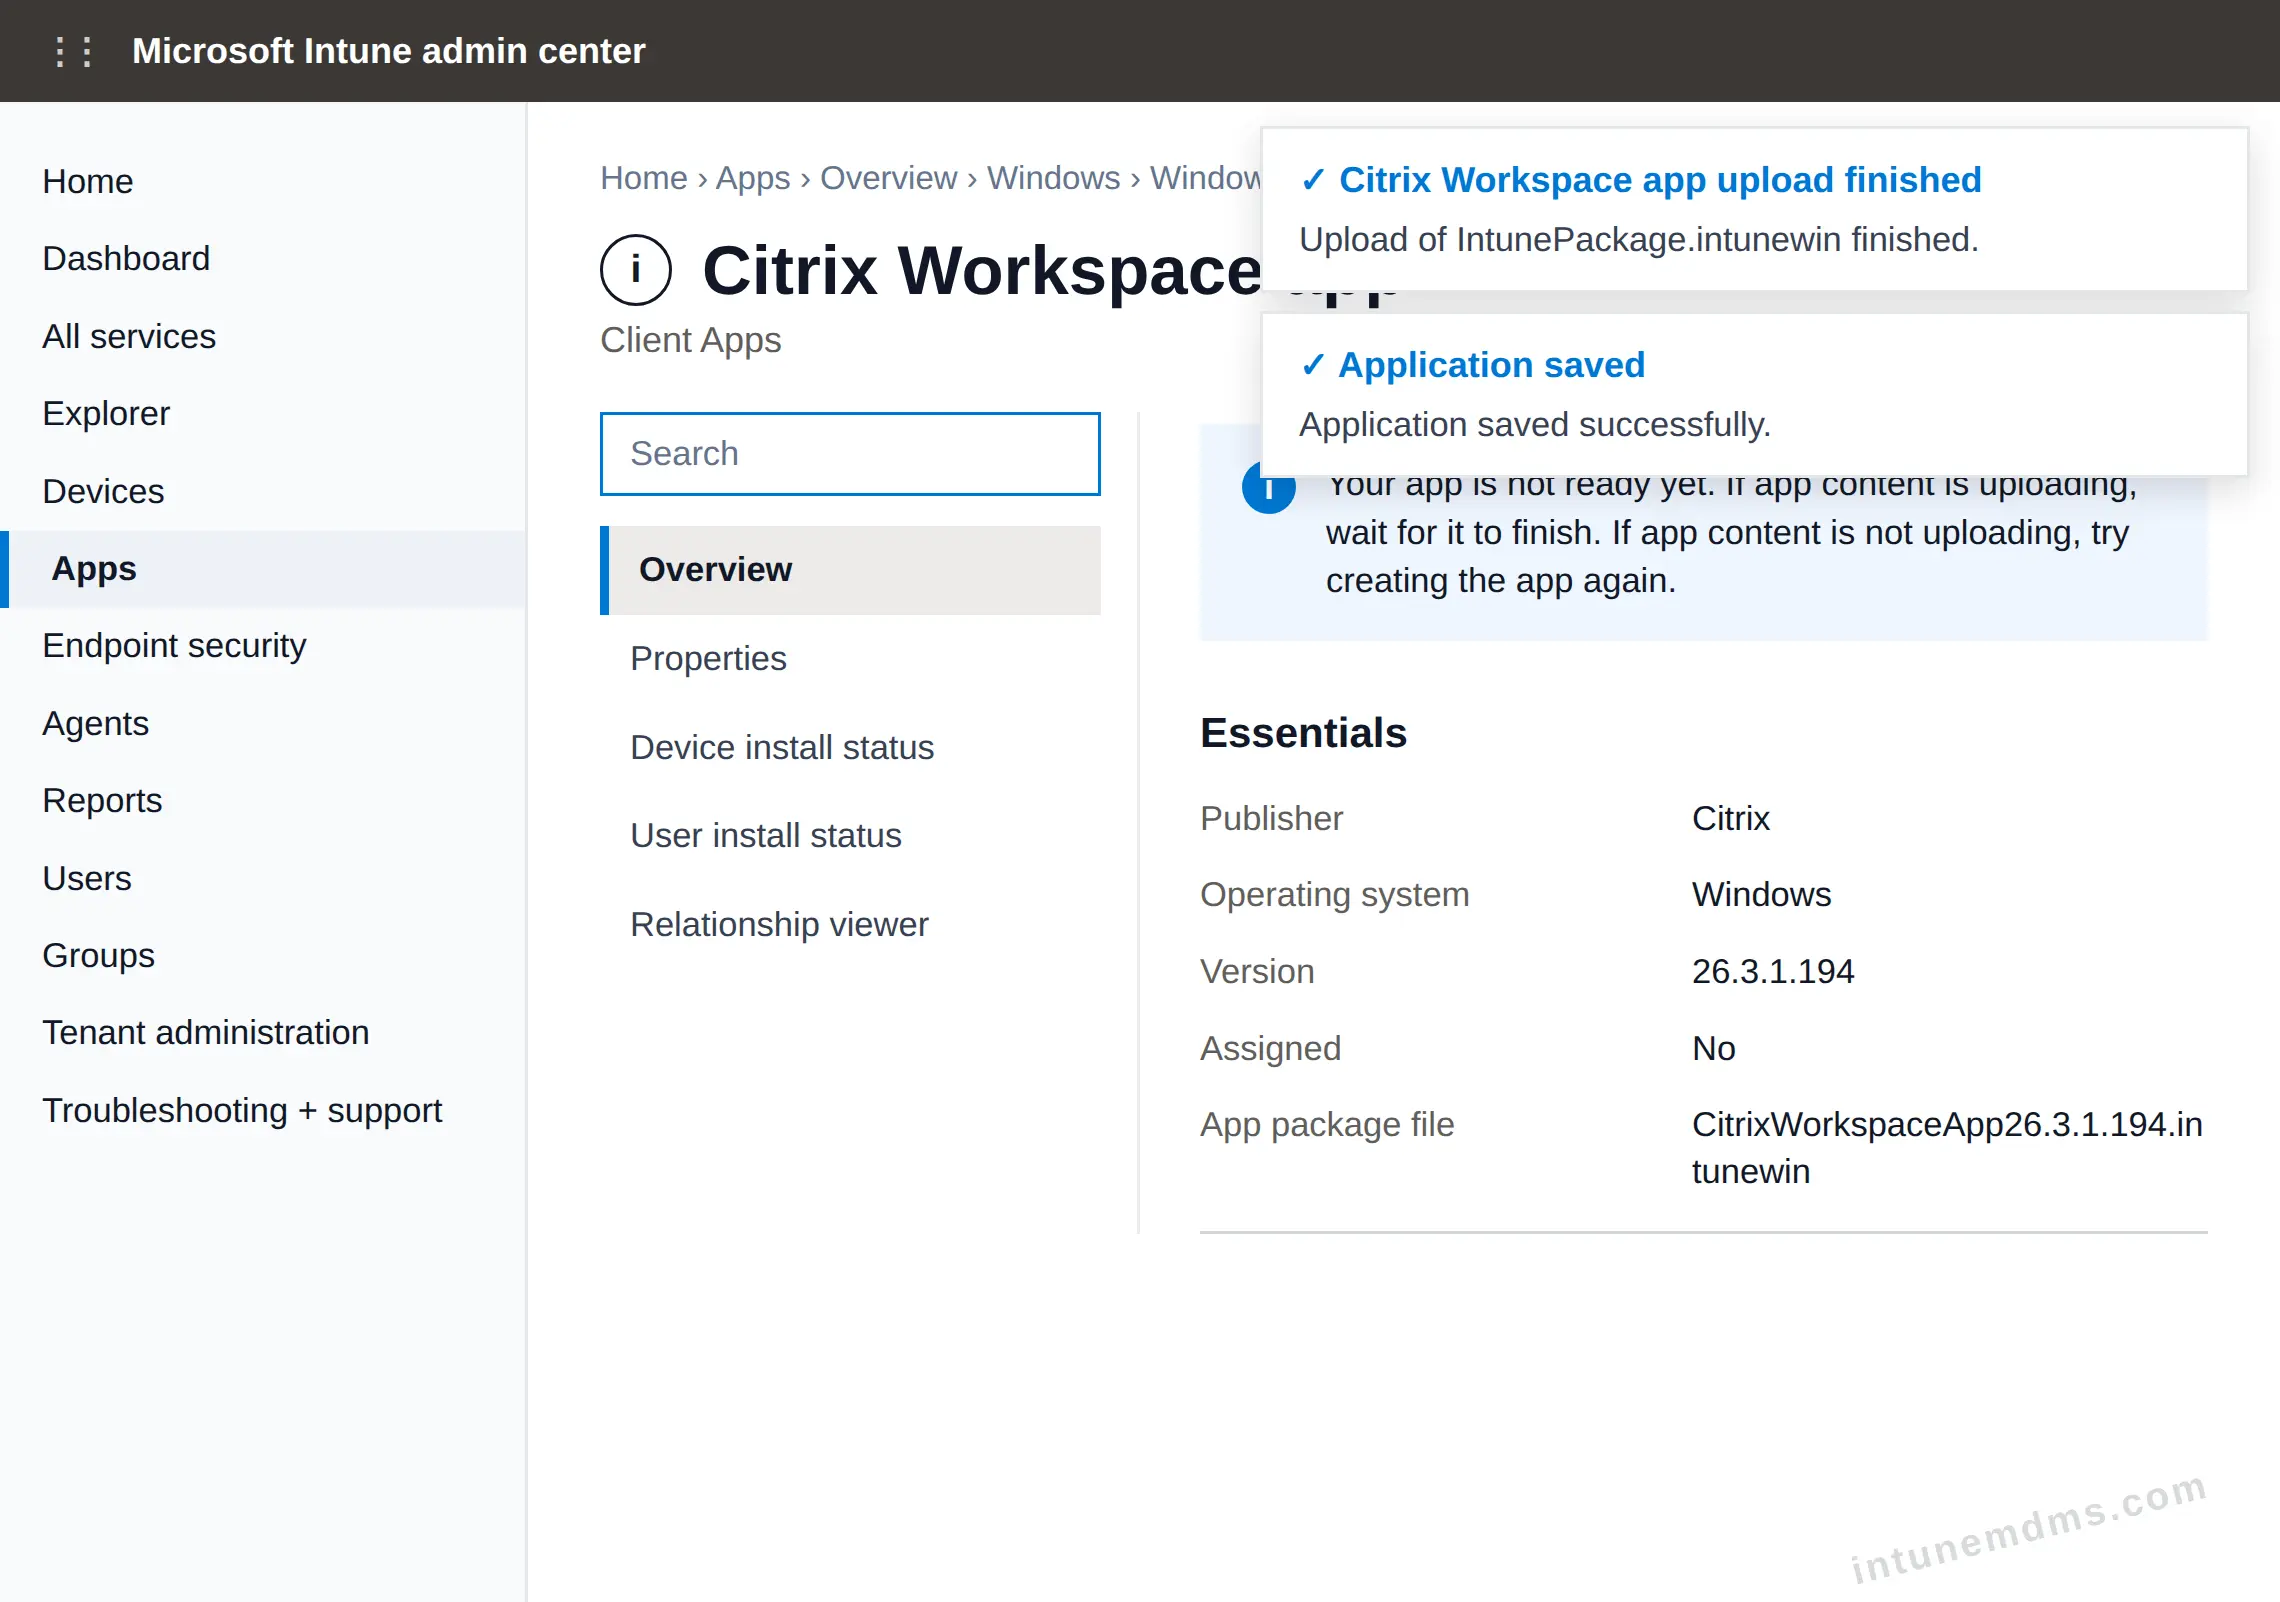
Task: Click the Apps breadcrumb link
Action: coord(753,178)
